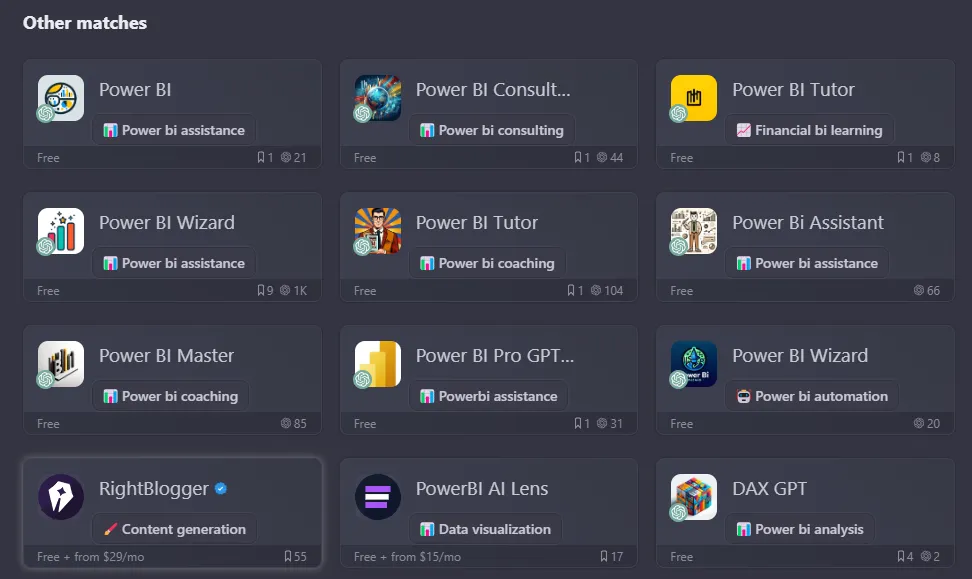Open the Power BI card logo icon

coord(61,98)
